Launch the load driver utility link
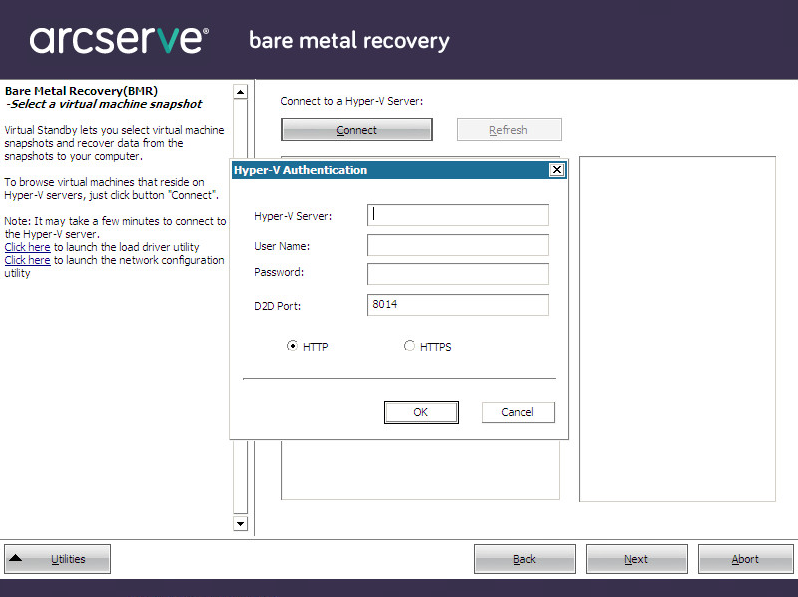 coord(27,247)
